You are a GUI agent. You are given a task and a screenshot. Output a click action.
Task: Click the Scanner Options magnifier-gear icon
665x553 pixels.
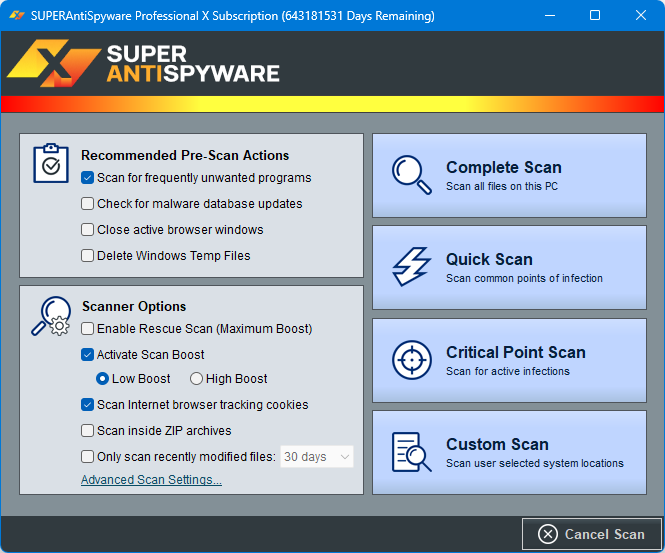51,316
